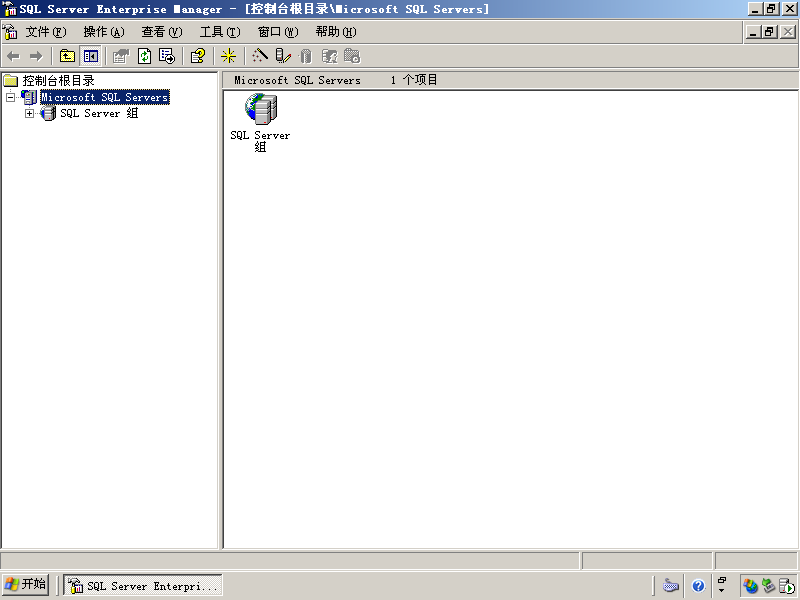The height and width of the screenshot is (600, 800).
Task: Expand the SQL Server 组 tree node
Action: [x=30, y=113]
